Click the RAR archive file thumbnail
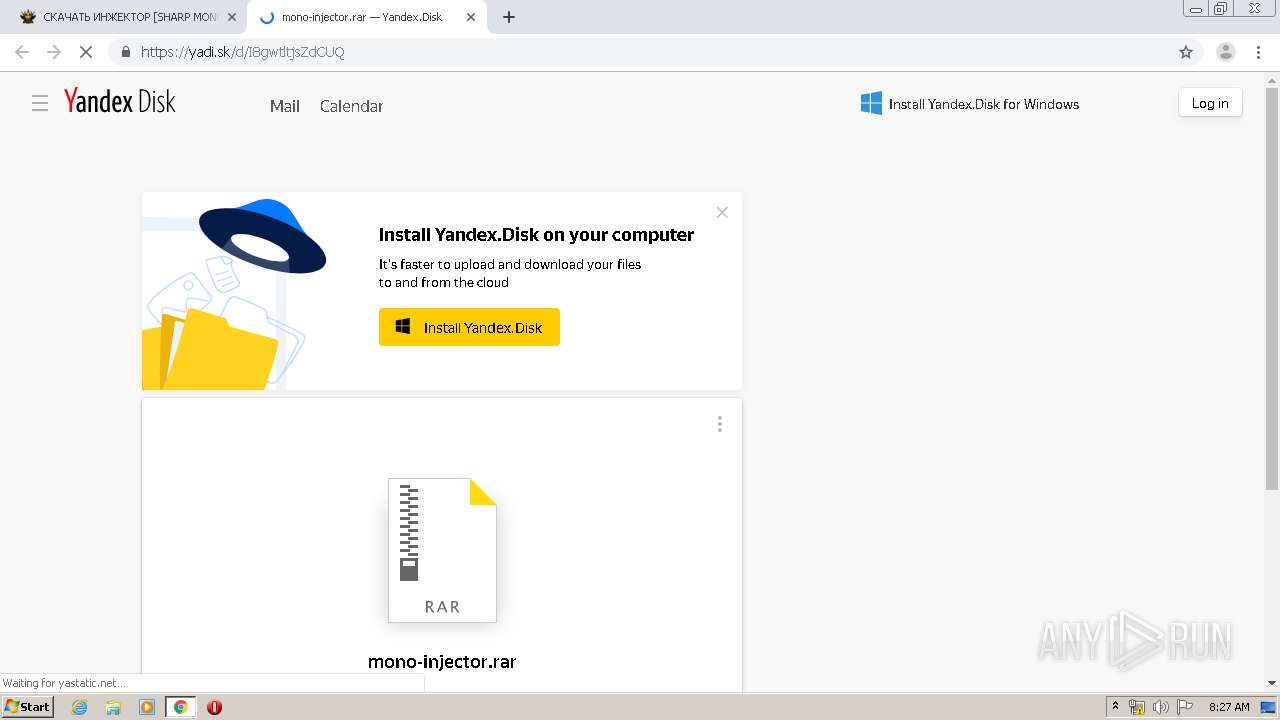Image resolution: width=1280 pixels, height=720 pixels. coord(442,550)
